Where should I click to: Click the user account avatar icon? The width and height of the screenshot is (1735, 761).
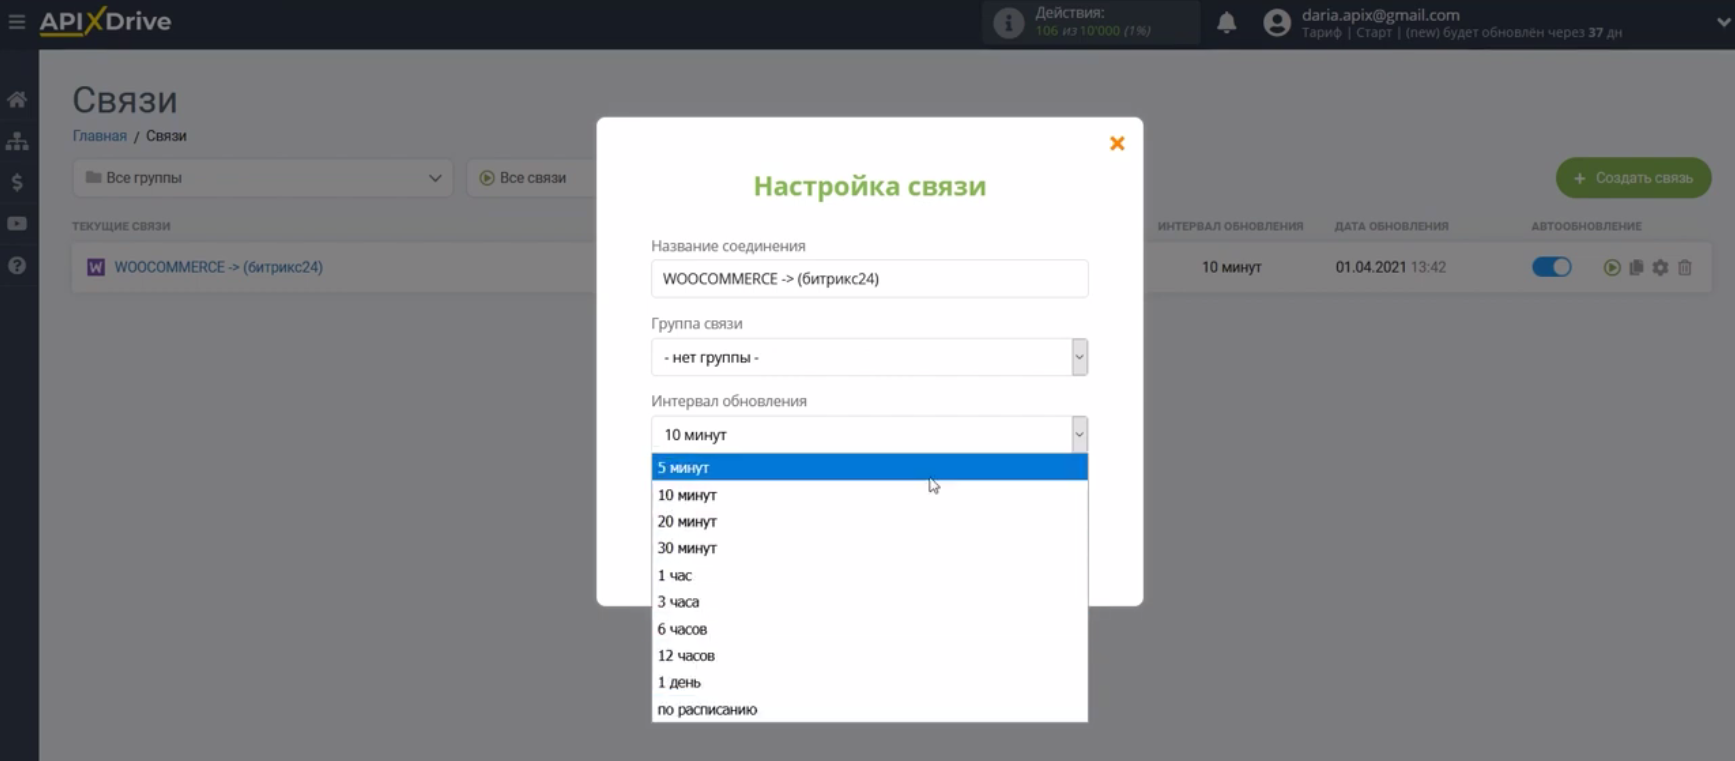(x=1277, y=22)
